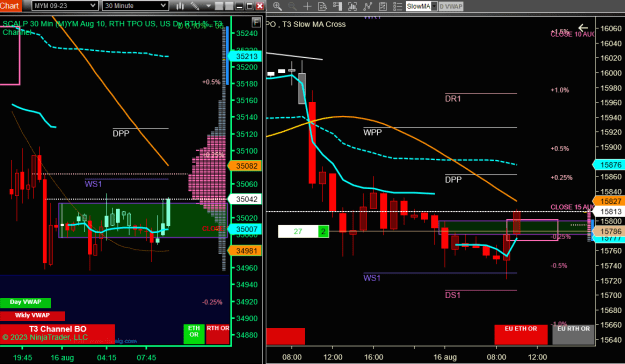Click the 35007 cyan price marker
The image size is (625, 364).
point(245,229)
